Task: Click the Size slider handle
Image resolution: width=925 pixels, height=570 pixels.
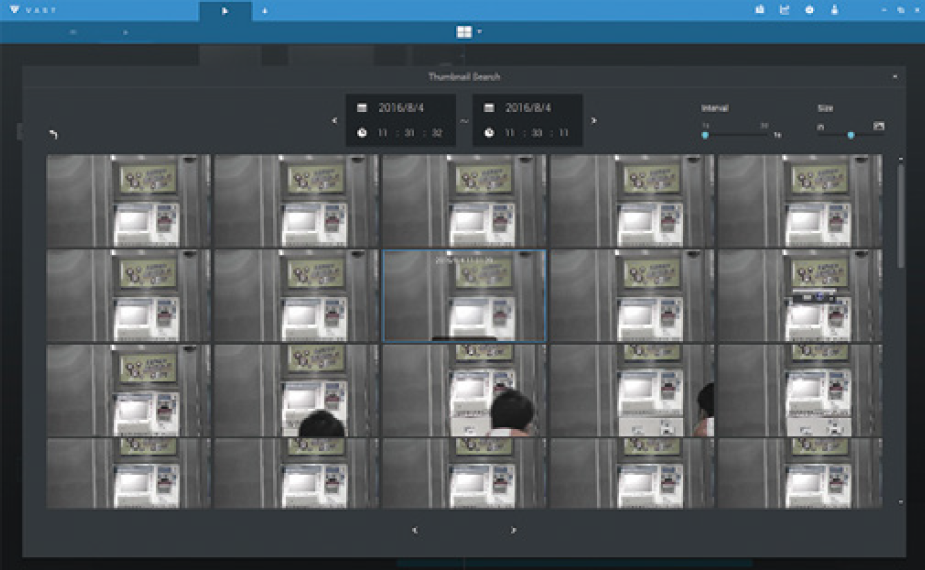Action: pos(851,134)
